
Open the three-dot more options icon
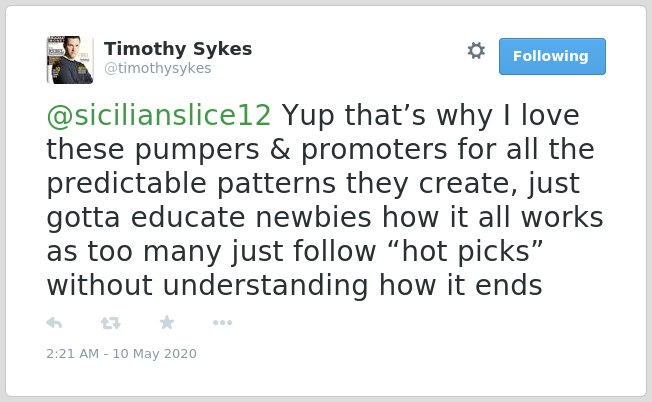222,323
